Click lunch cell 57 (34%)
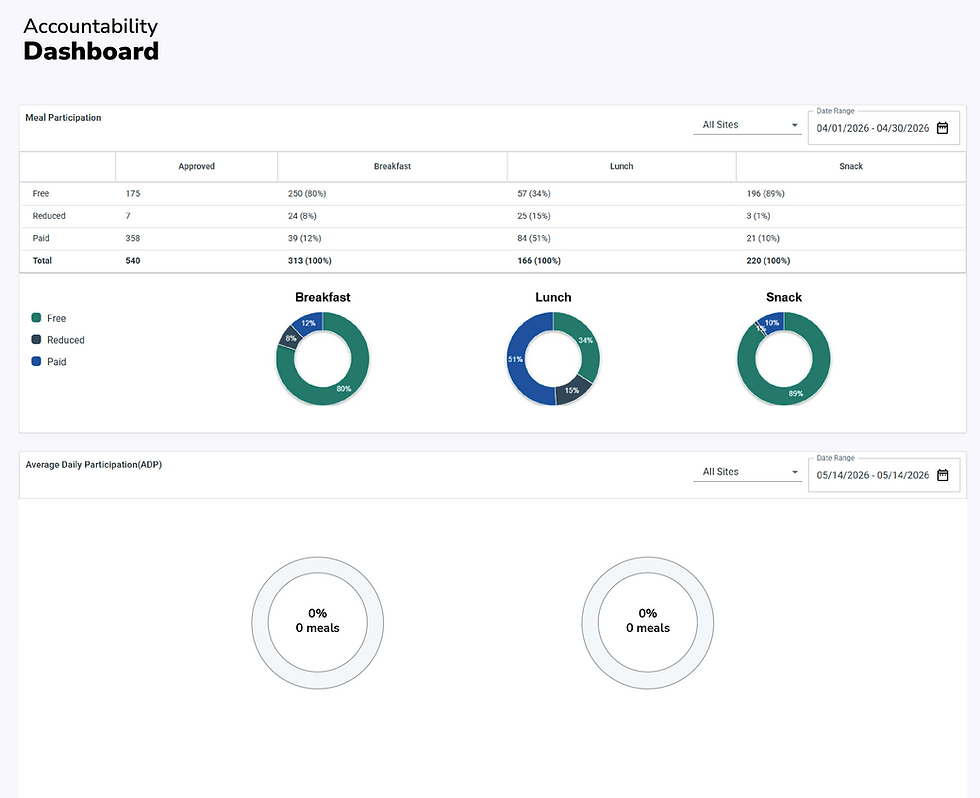This screenshot has width=980, height=798. point(534,194)
